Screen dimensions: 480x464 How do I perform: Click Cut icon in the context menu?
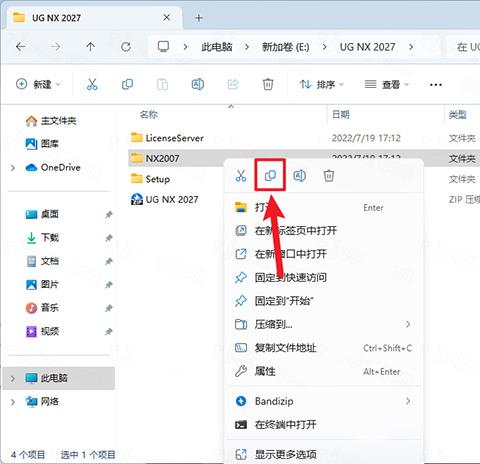tap(241, 175)
